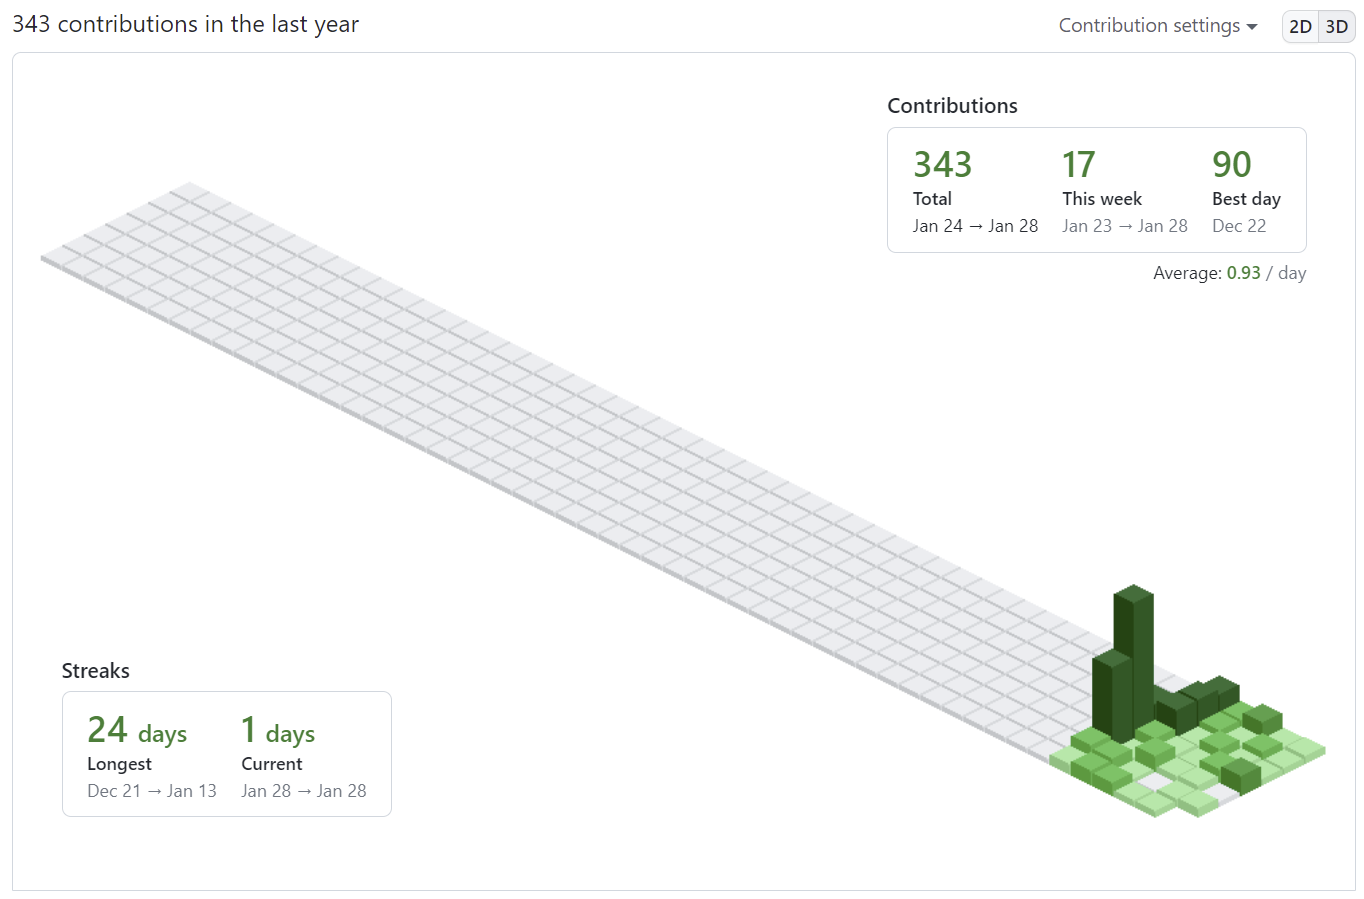Switch to 2D contribution view
Viewport: 1364px width, 899px height.
tap(1300, 27)
